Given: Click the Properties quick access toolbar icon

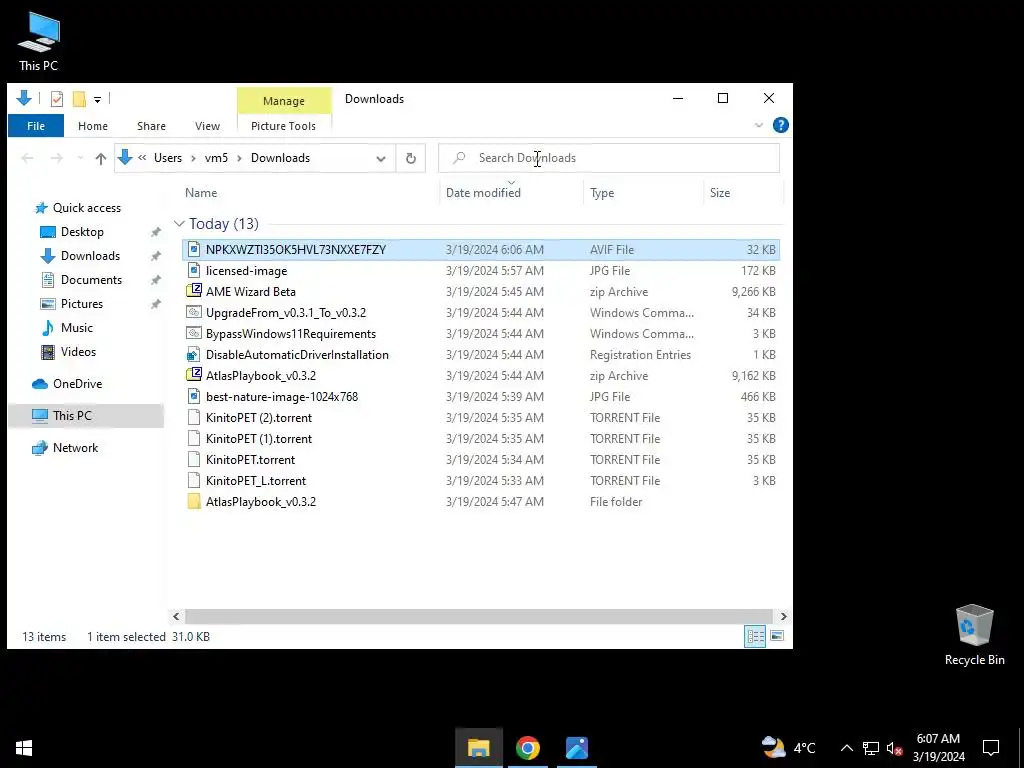Looking at the screenshot, I should (x=57, y=99).
